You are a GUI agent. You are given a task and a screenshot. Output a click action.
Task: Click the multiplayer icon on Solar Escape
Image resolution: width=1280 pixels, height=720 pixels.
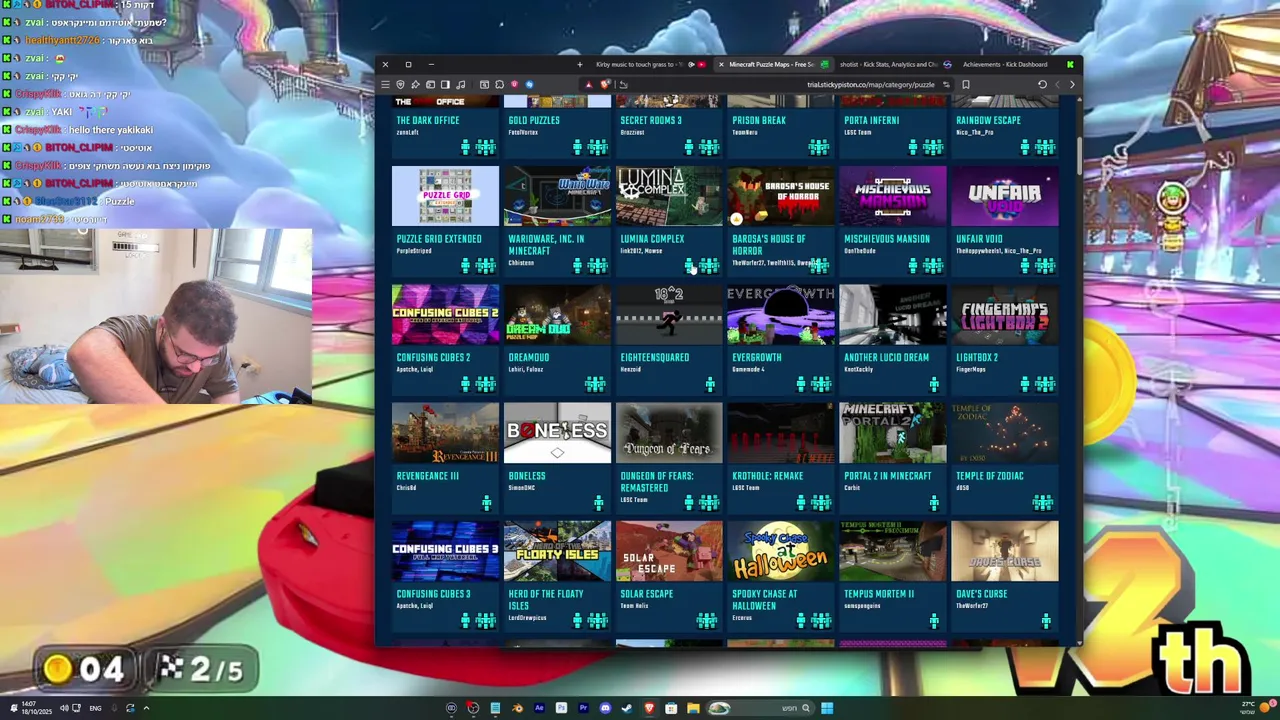click(x=707, y=621)
